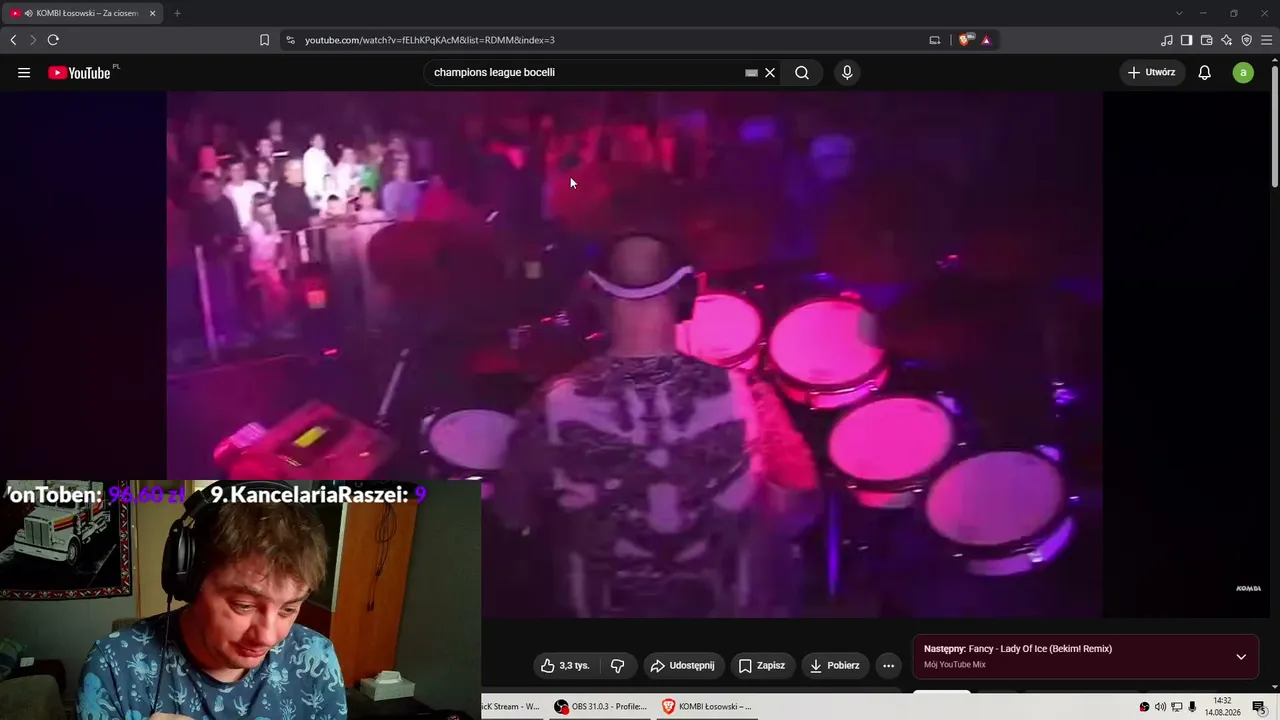Click the OBS recording tray icon

pyautogui.click(x=1144, y=707)
